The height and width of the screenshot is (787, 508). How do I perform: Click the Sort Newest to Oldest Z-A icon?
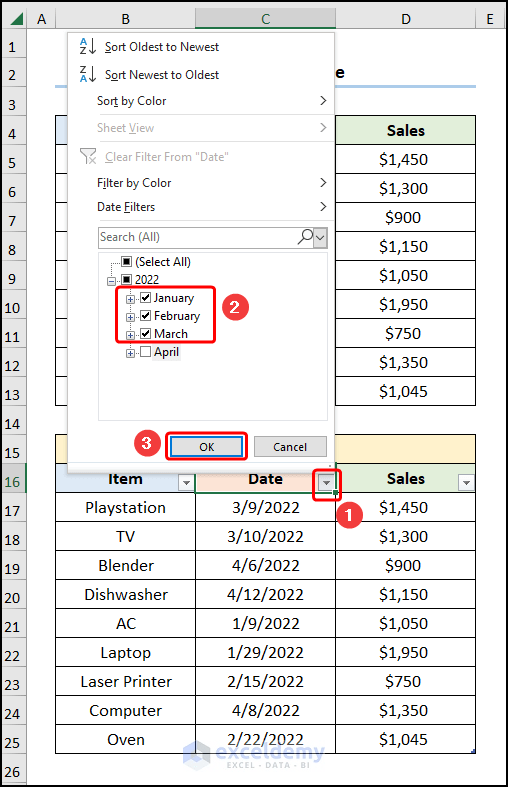88,74
